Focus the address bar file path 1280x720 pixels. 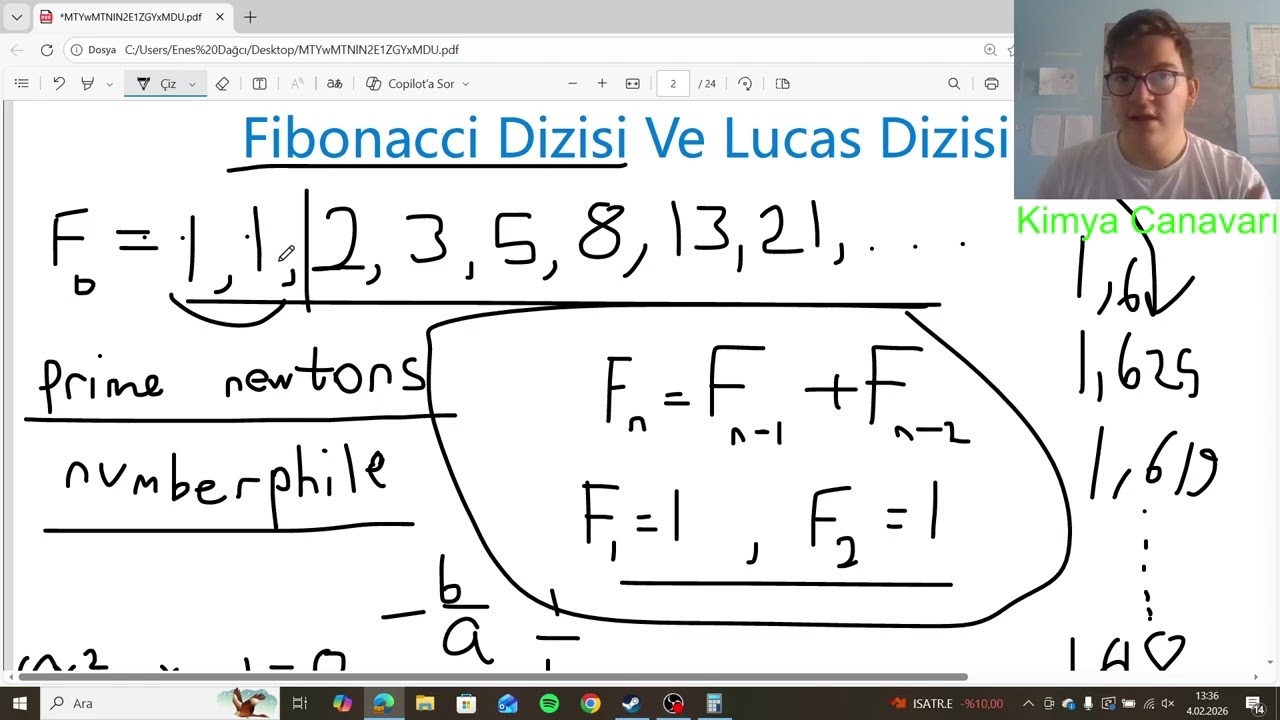tap(291, 49)
